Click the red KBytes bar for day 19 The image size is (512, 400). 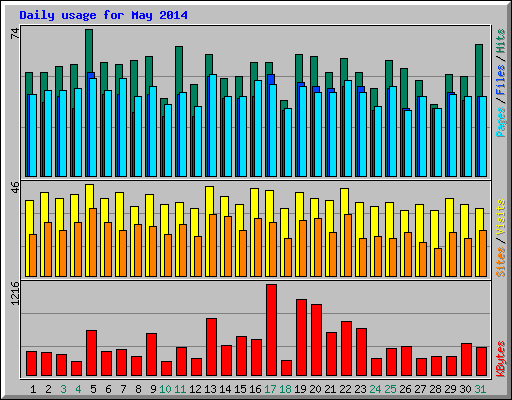pos(301,338)
